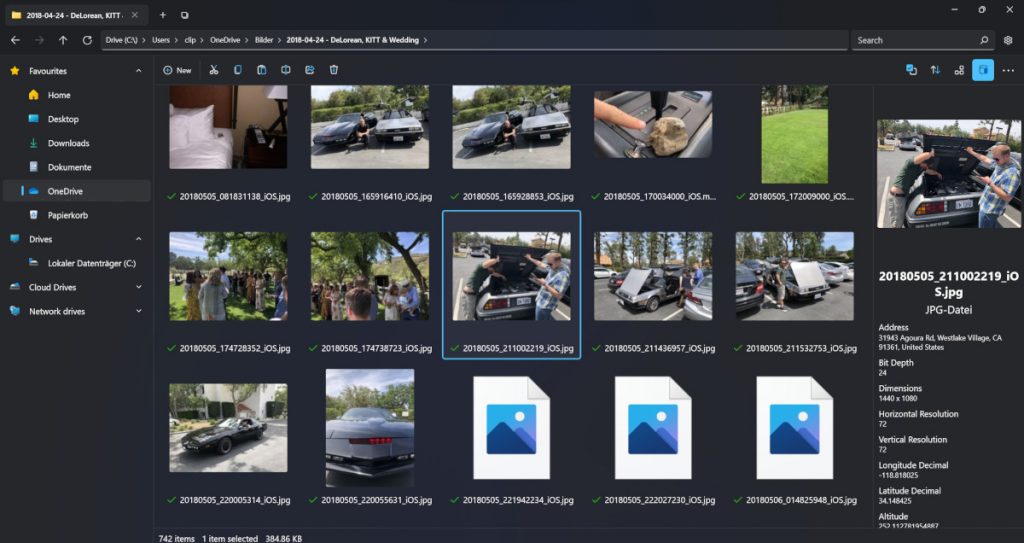Collapse the Drives section chevron

click(138, 239)
